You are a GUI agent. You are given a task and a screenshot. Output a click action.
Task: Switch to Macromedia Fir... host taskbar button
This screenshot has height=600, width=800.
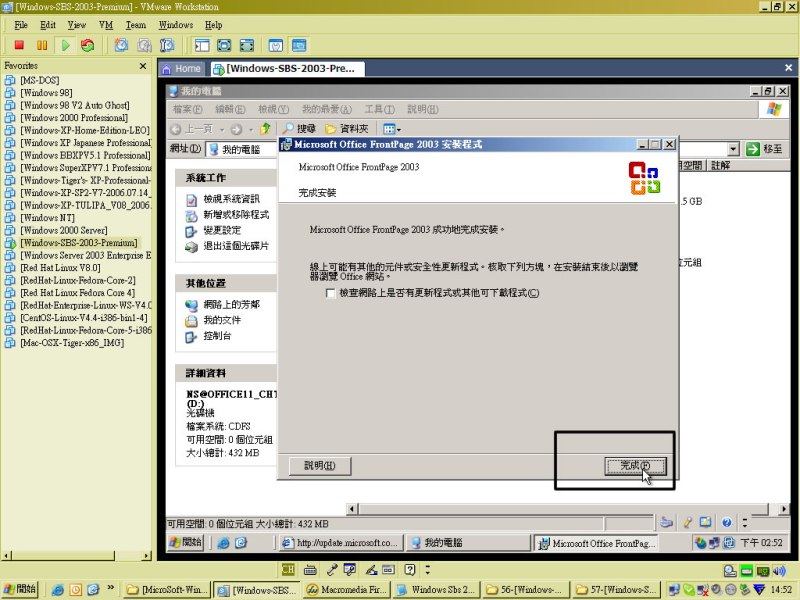pos(346,590)
